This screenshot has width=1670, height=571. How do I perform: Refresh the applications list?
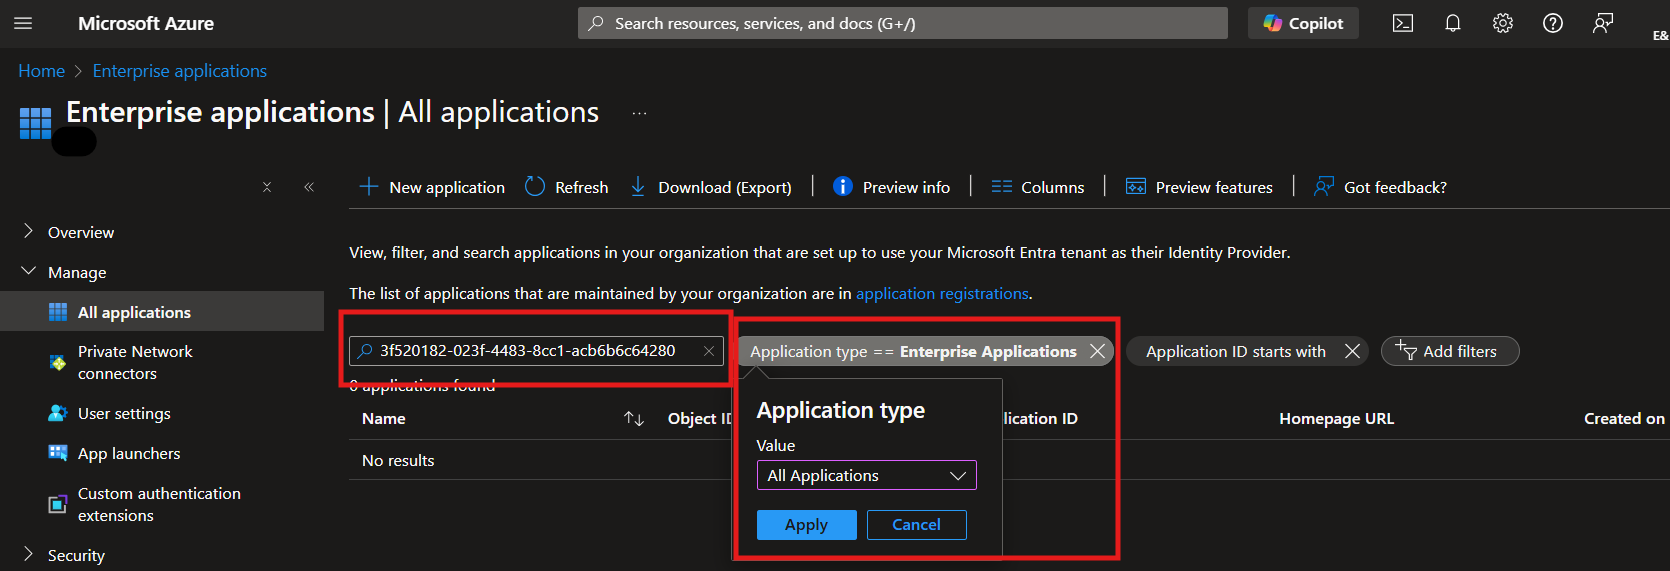(567, 187)
